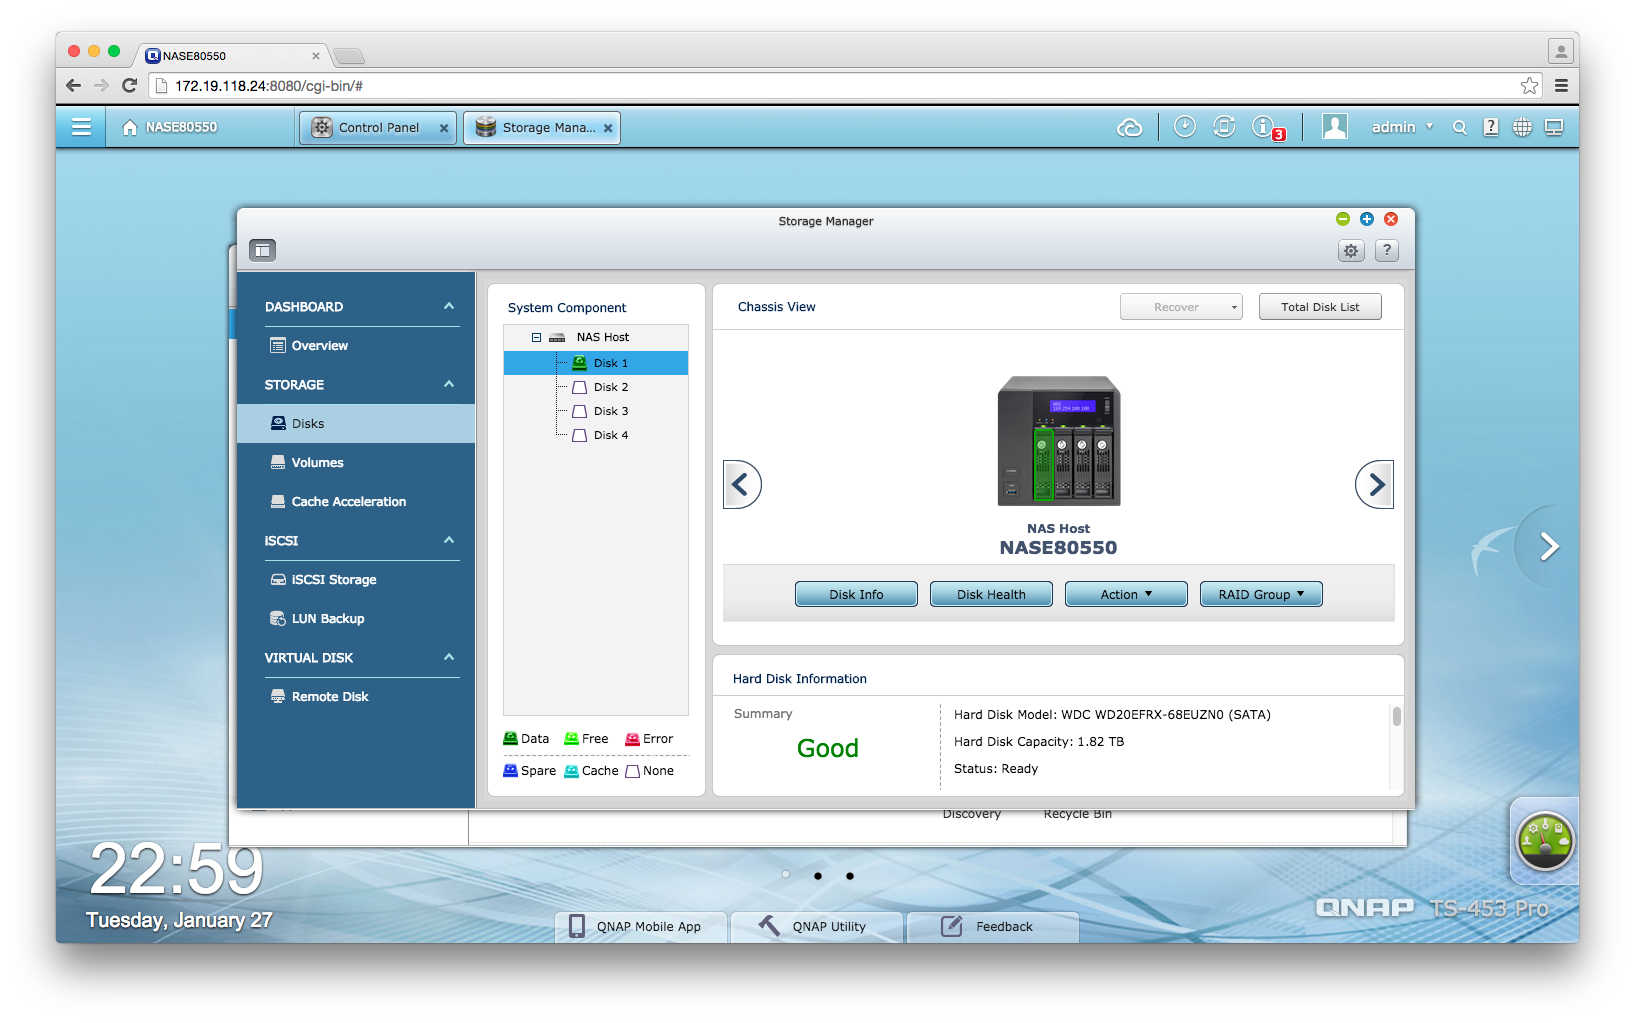Open QNAP Utility link

817,927
